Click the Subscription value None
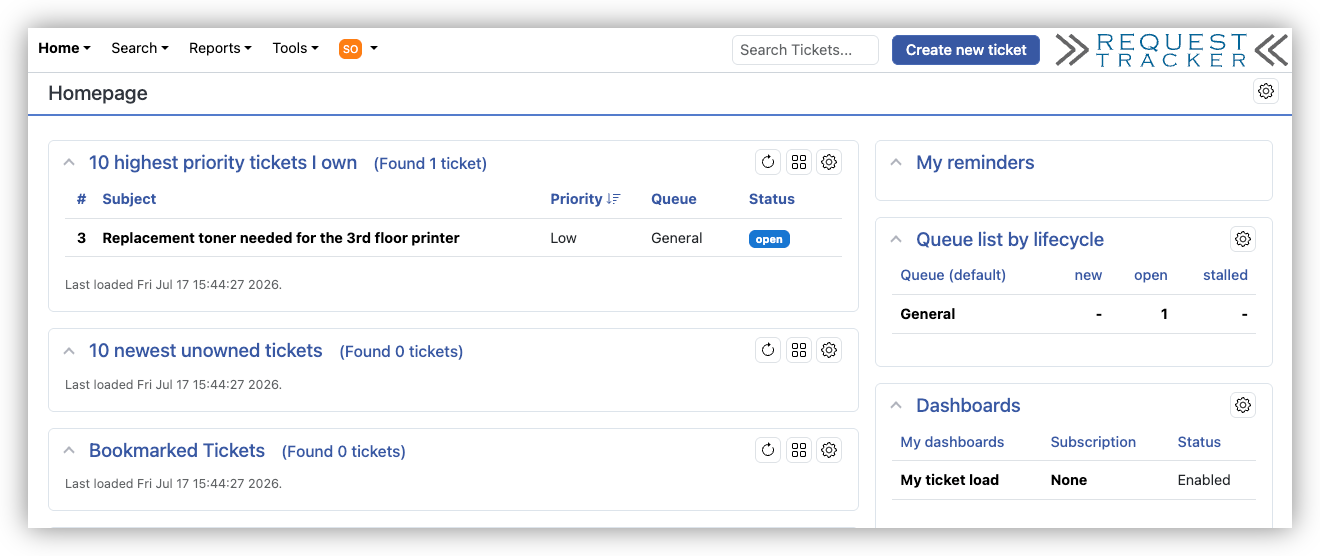This screenshot has height=556, width=1320. (1069, 480)
